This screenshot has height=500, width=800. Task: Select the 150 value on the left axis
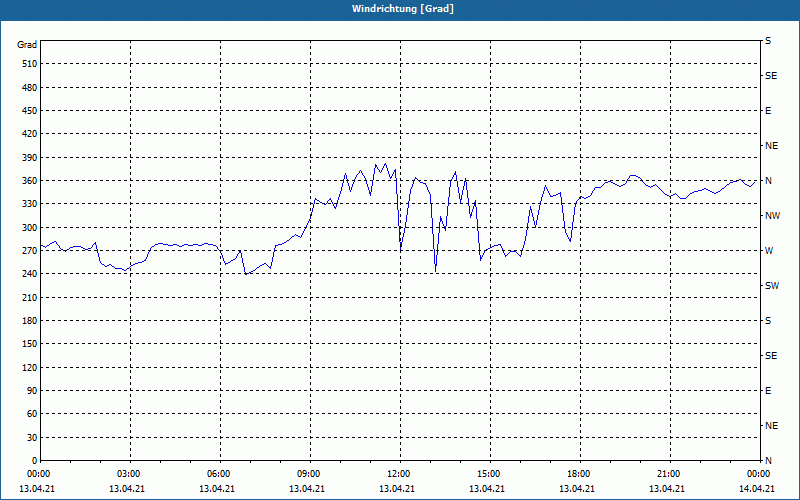pyautogui.click(x=30, y=344)
